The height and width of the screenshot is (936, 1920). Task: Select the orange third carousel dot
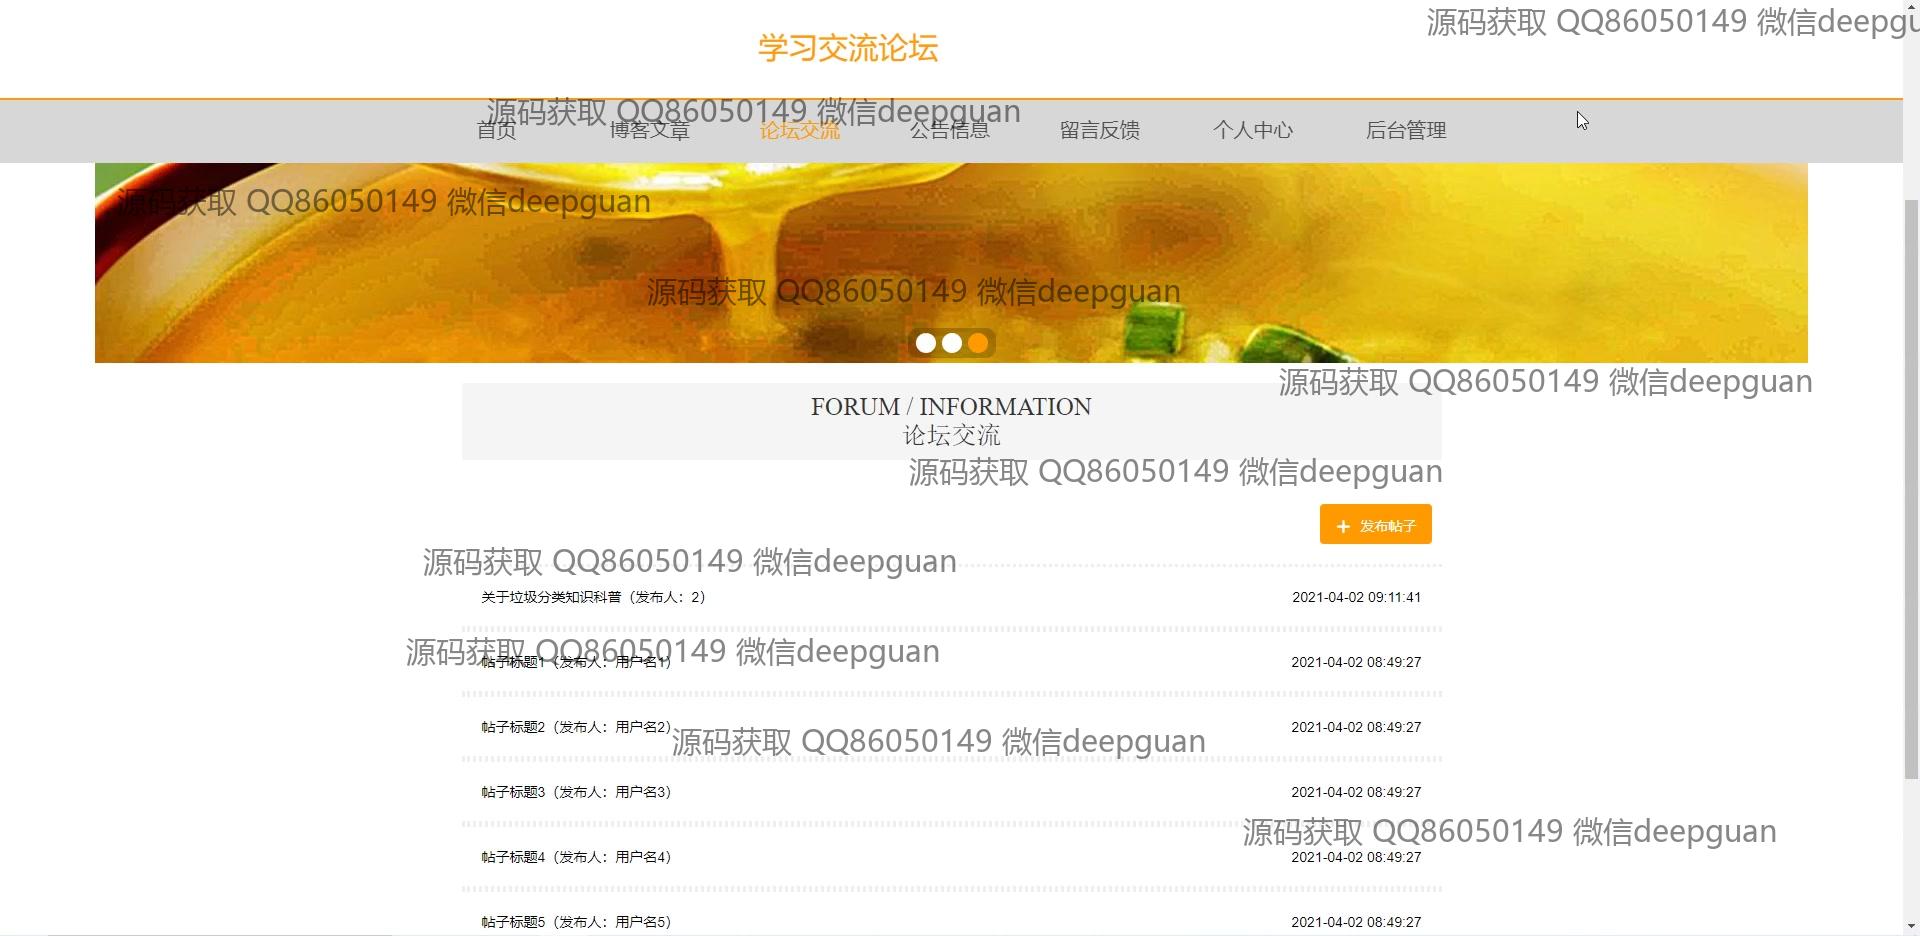[978, 343]
